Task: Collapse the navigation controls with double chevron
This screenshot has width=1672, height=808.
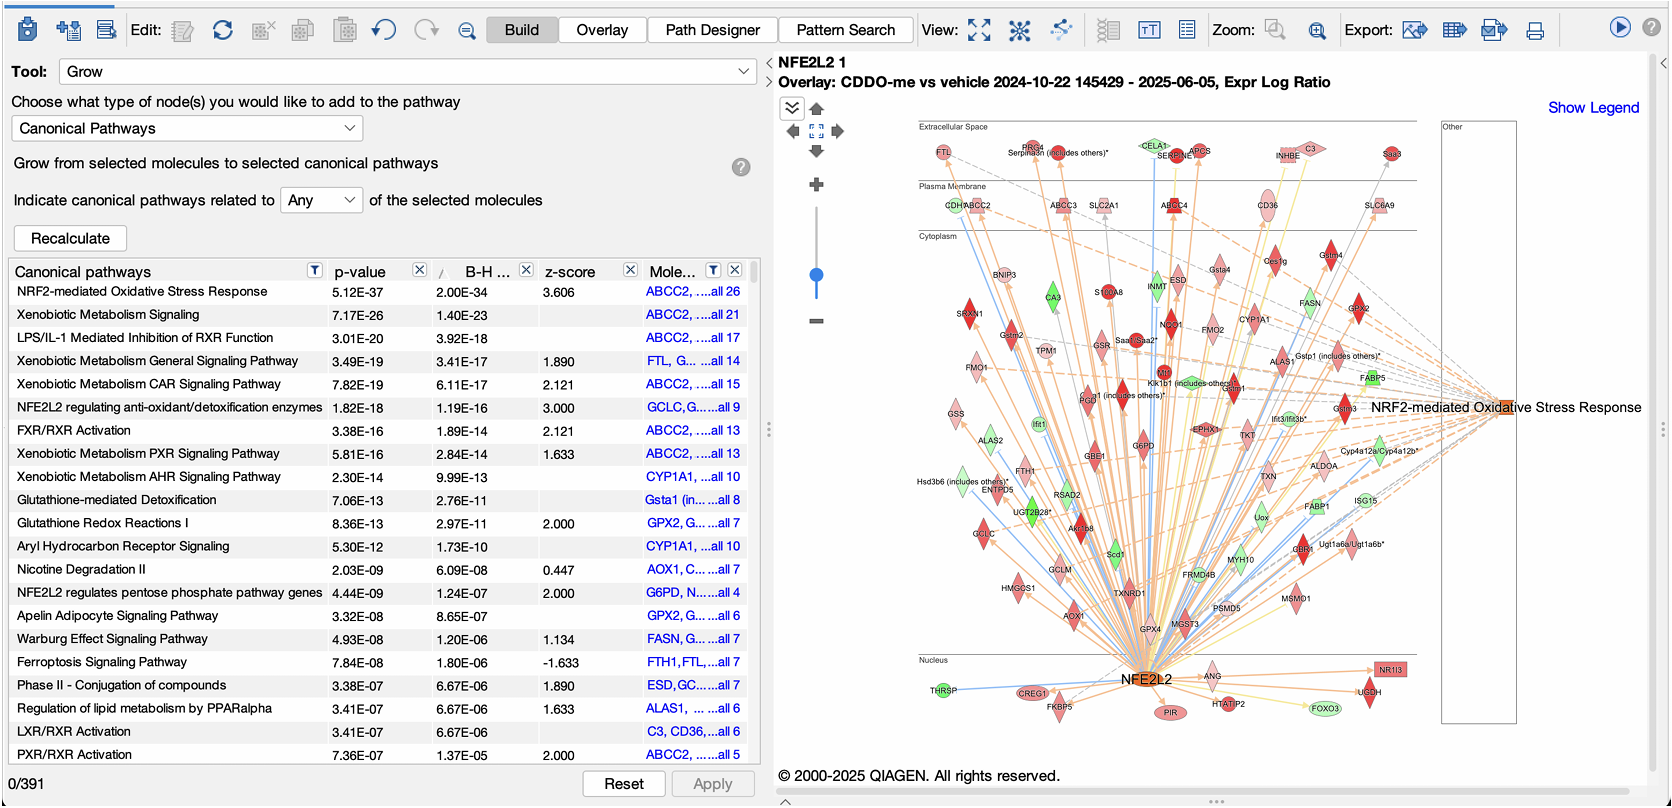Action: point(791,108)
